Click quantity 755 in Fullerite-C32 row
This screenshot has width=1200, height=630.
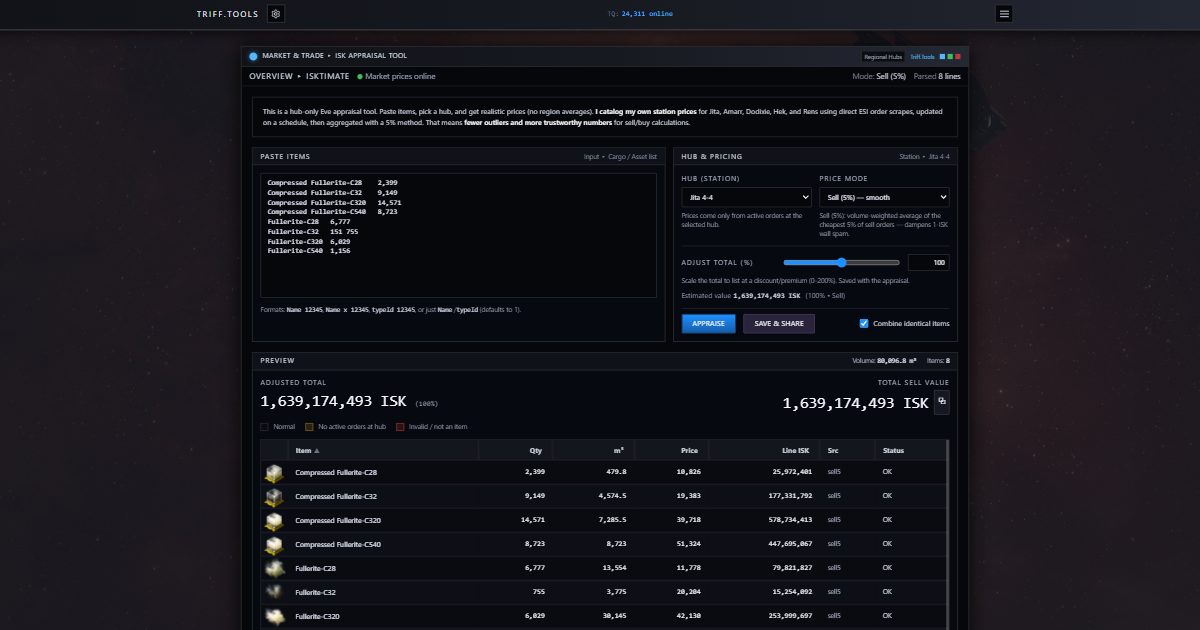coord(537,592)
